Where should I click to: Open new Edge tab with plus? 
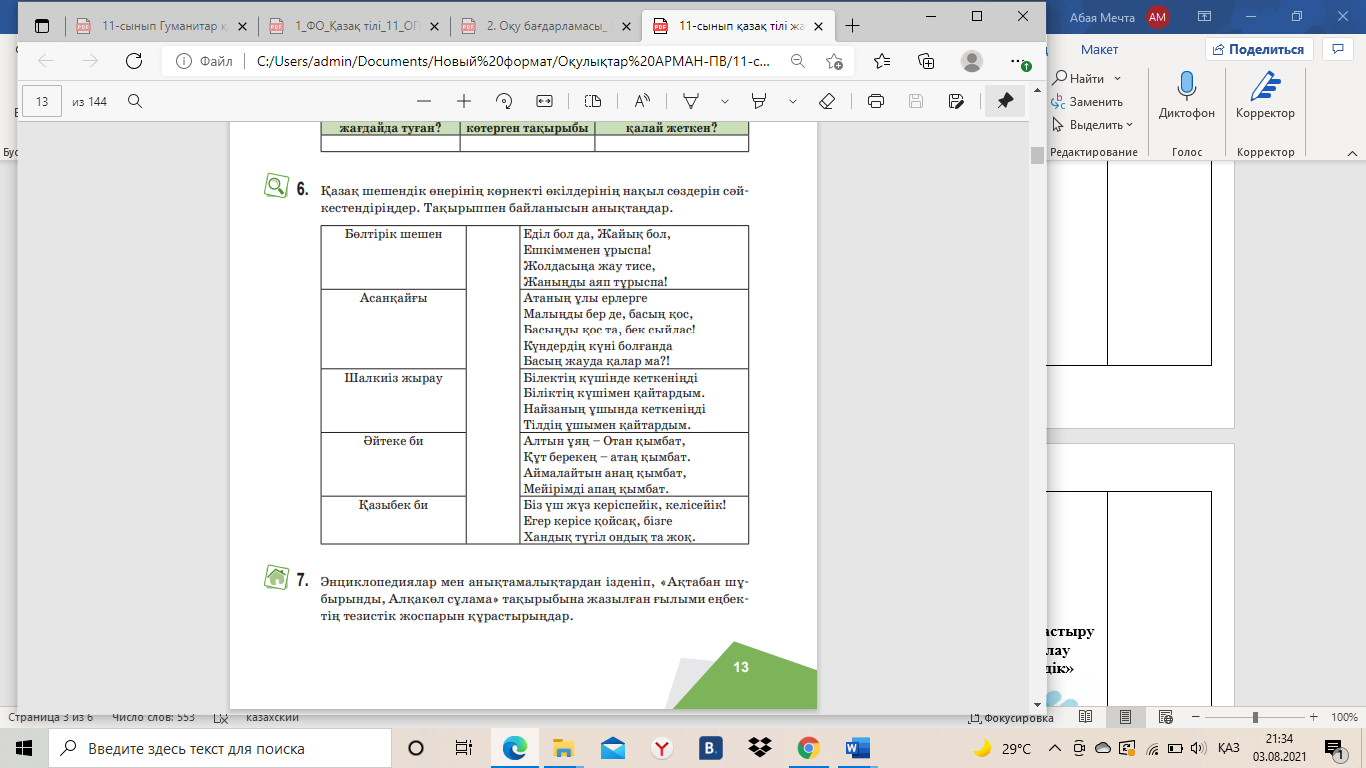point(853,25)
